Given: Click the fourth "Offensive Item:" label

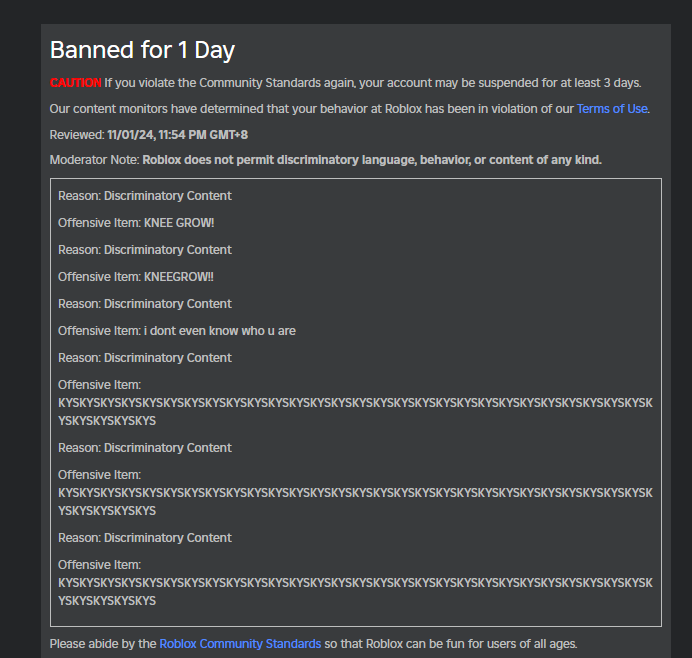Looking at the screenshot, I should [x=100, y=385].
